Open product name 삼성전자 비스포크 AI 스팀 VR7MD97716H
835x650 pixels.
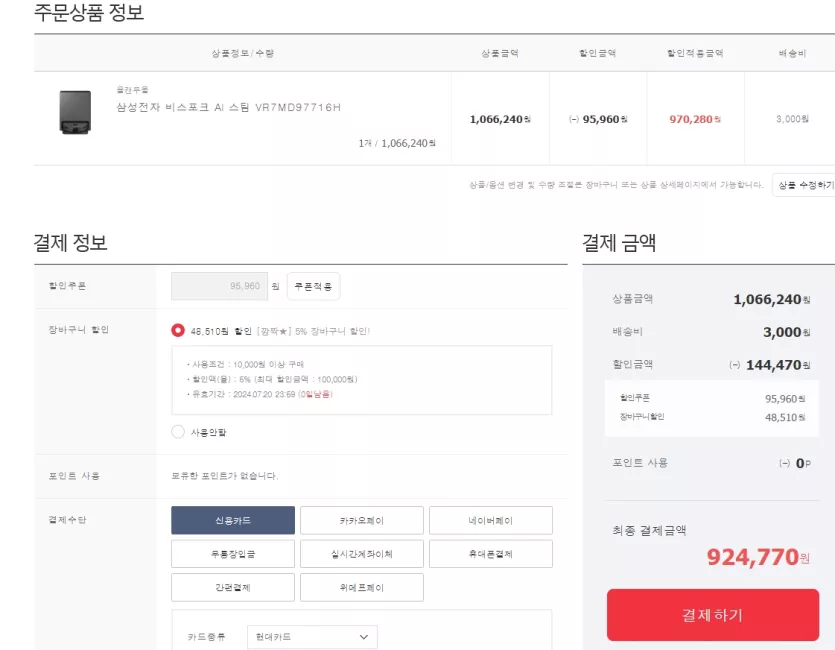[x=228, y=107]
